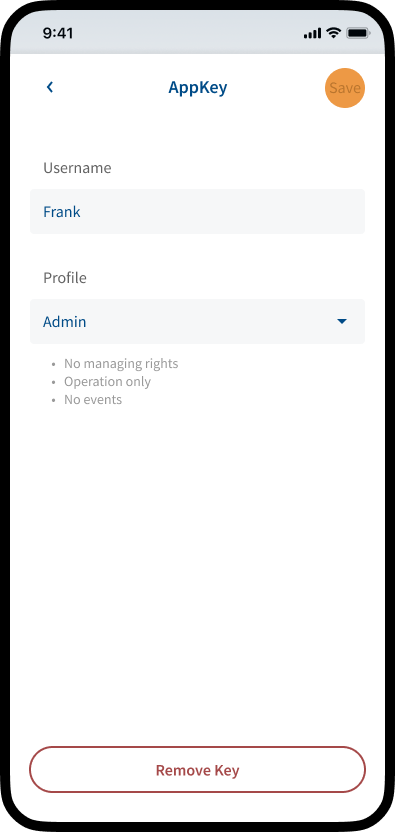Select the 'No managing rights' bullet text
Image resolution: width=395 pixels, height=832 pixels.
(121, 364)
